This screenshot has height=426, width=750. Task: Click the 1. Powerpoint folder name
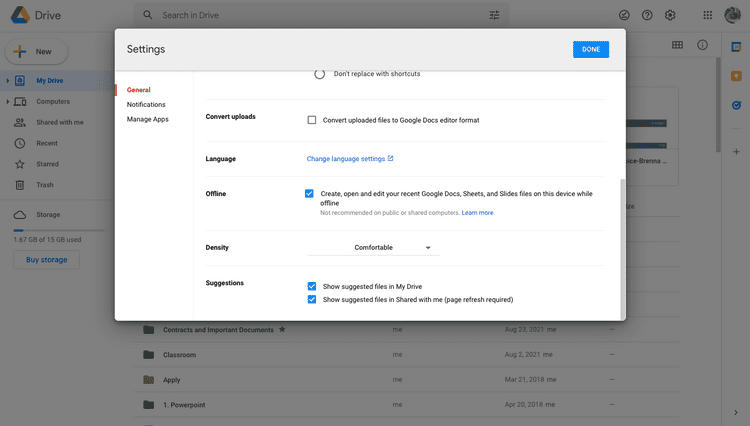click(x=184, y=405)
